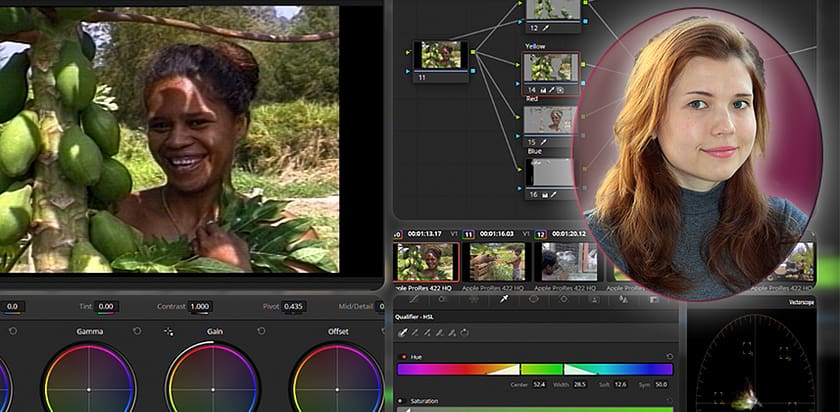
Task: Reset the Gamma color wheel
Action: [x=137, y=331]
